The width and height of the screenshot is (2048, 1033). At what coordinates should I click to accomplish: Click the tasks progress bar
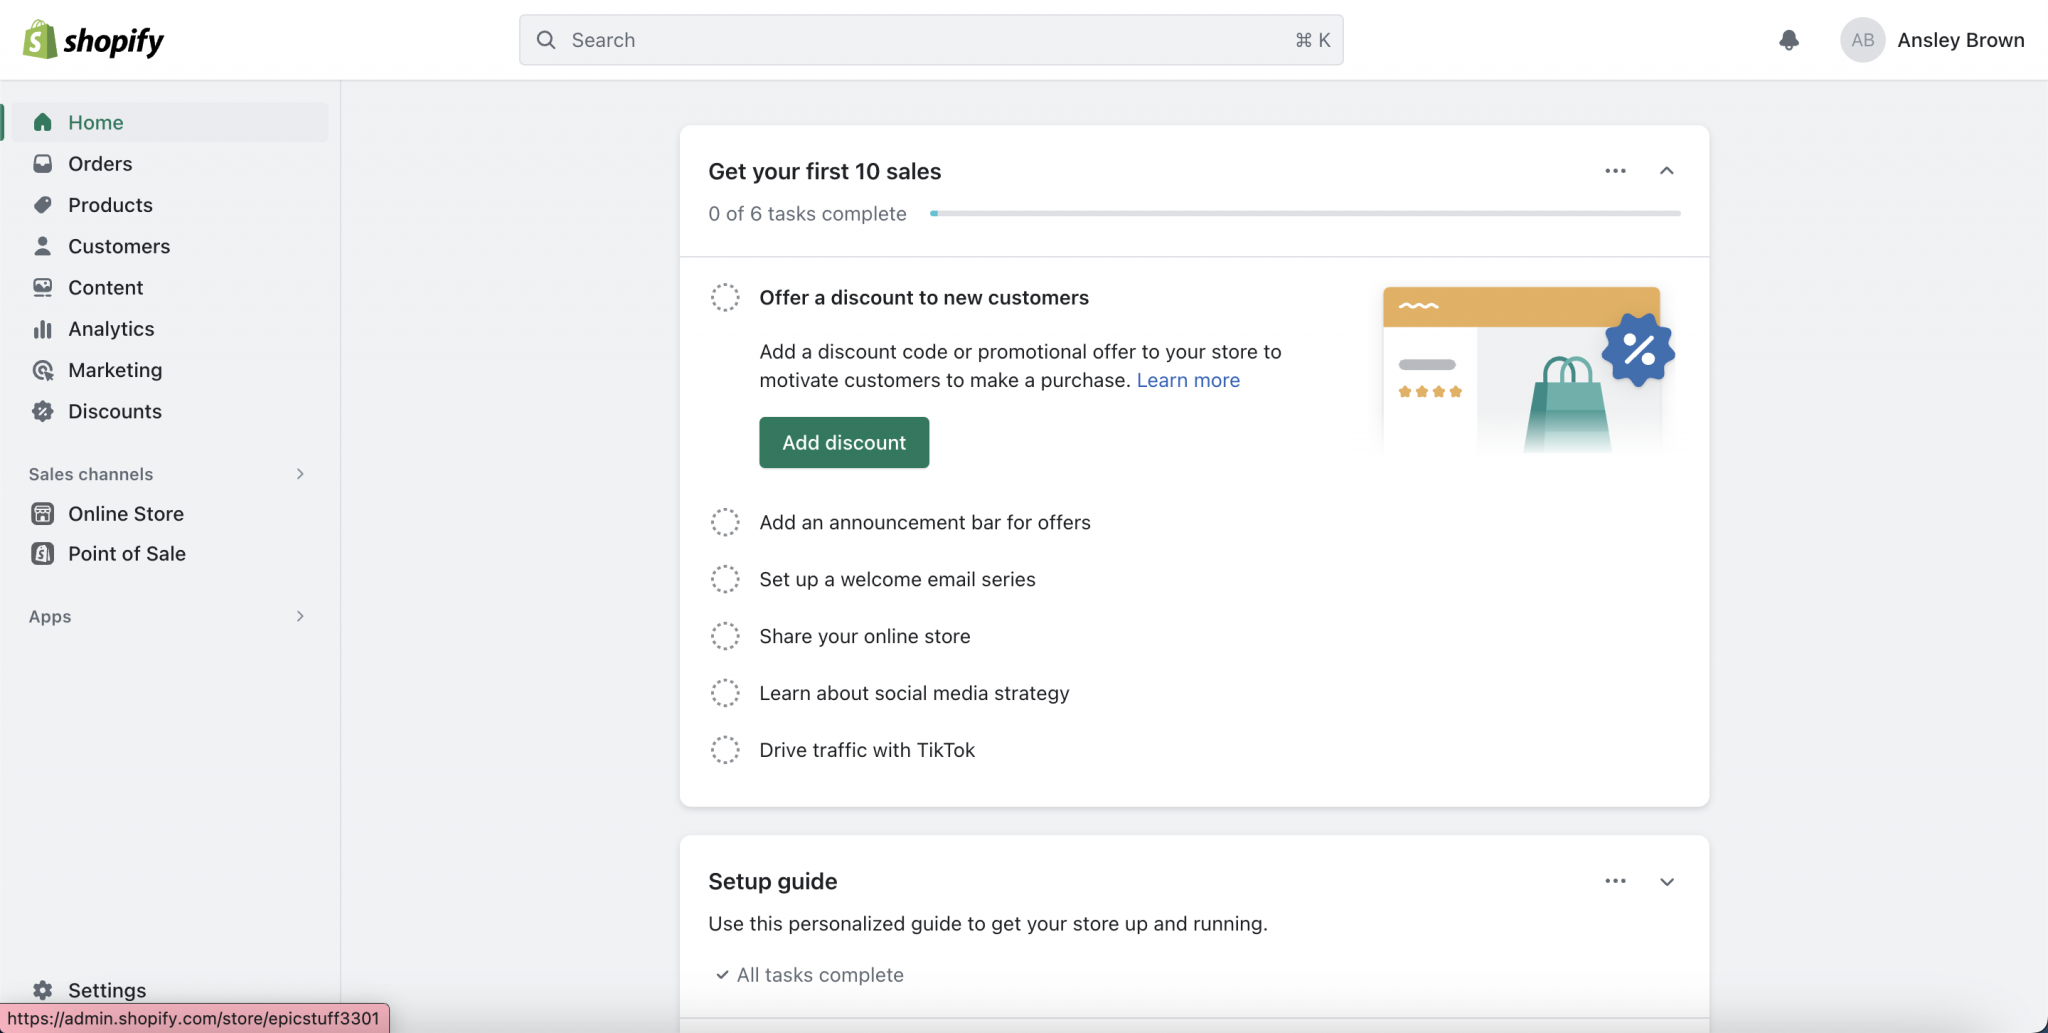click(1305, 213)
